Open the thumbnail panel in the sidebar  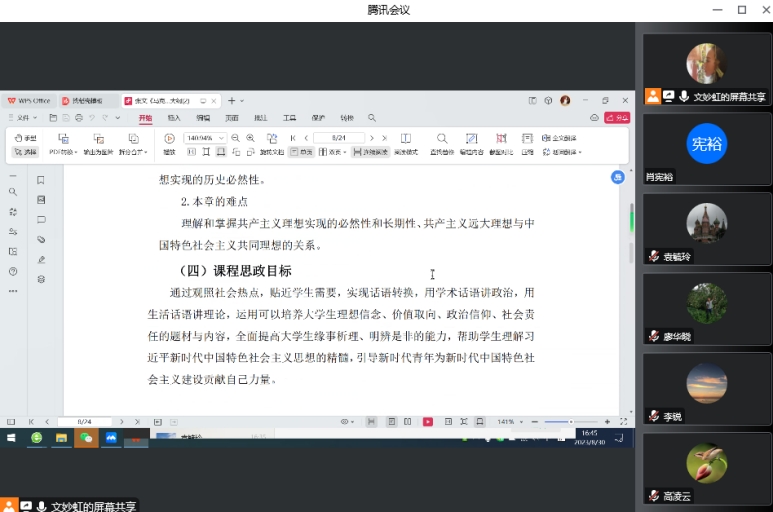point(41,200)
